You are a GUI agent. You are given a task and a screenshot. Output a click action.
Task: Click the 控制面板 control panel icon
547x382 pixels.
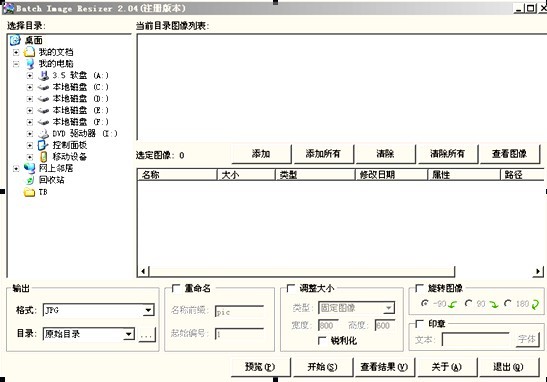[x=43, y=145]
